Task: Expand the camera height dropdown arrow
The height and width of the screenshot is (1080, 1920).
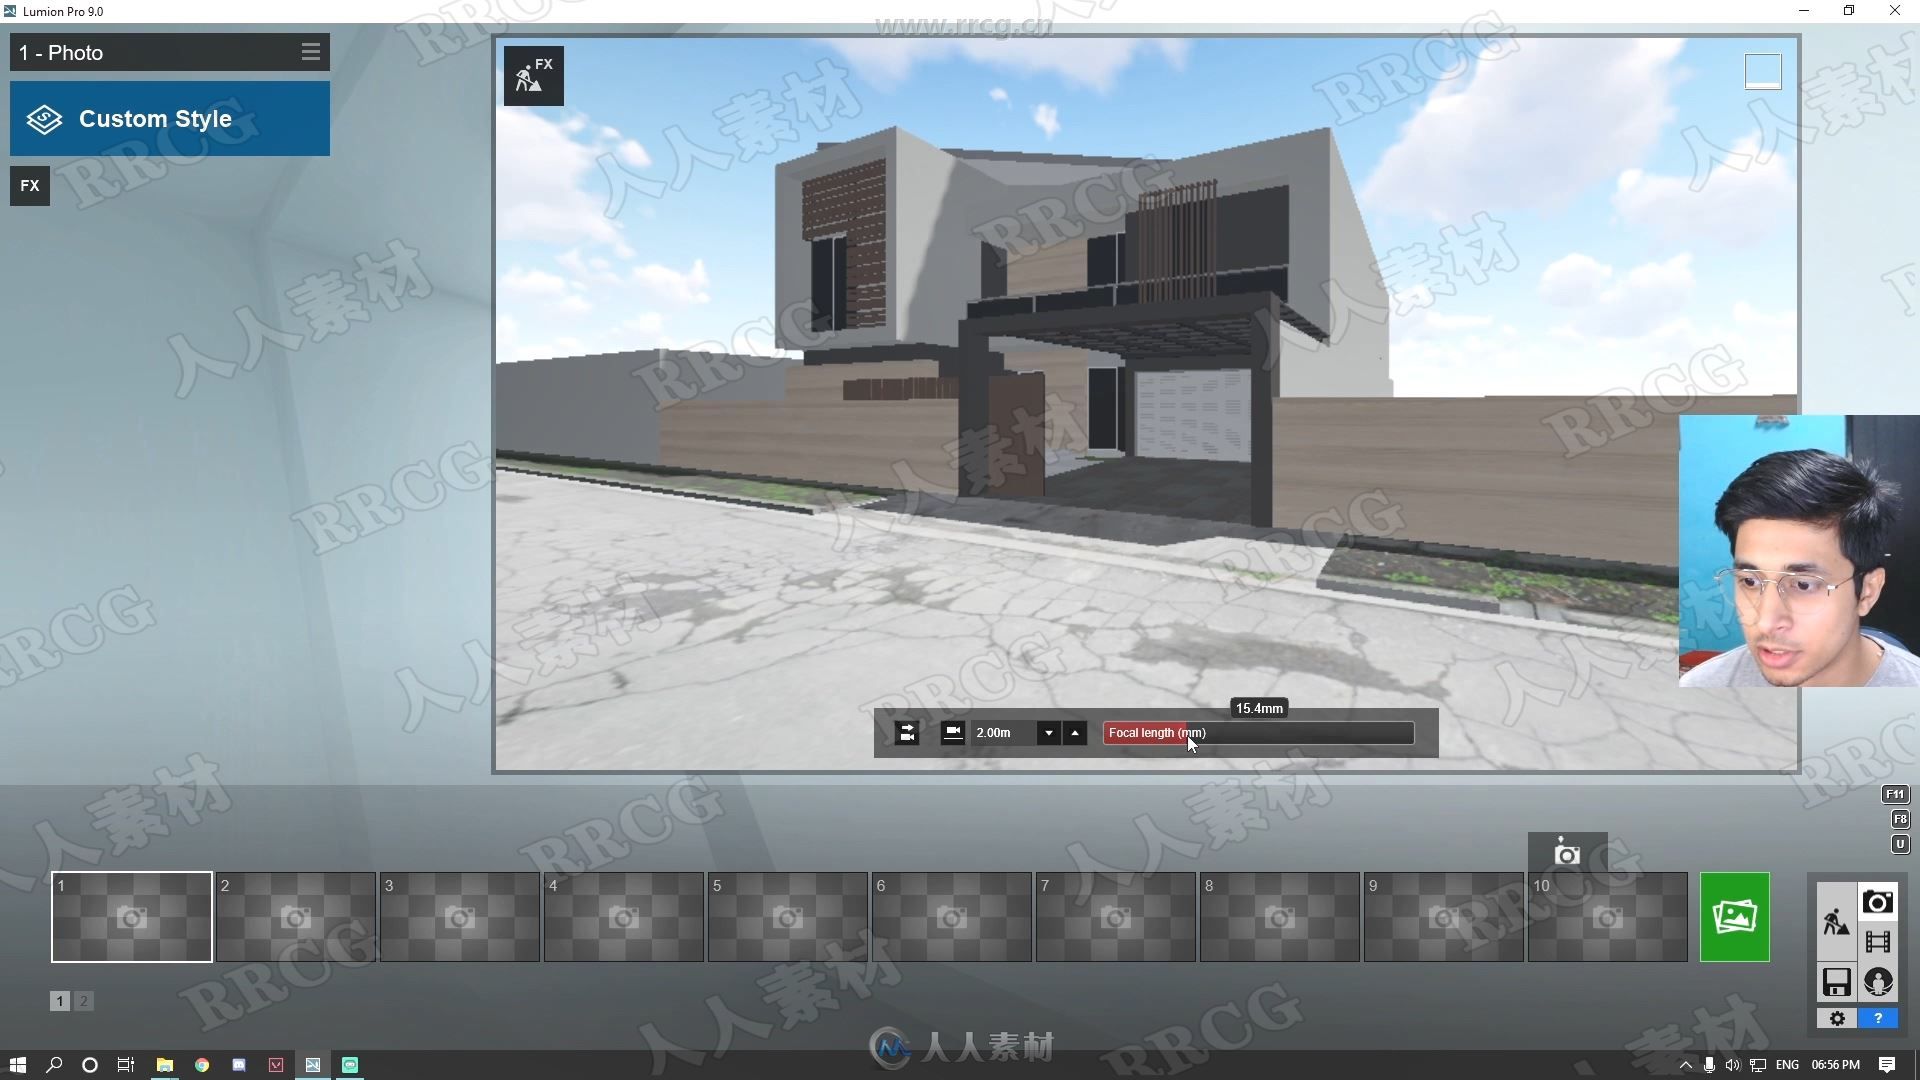Action: click(x=1047, y=732)
